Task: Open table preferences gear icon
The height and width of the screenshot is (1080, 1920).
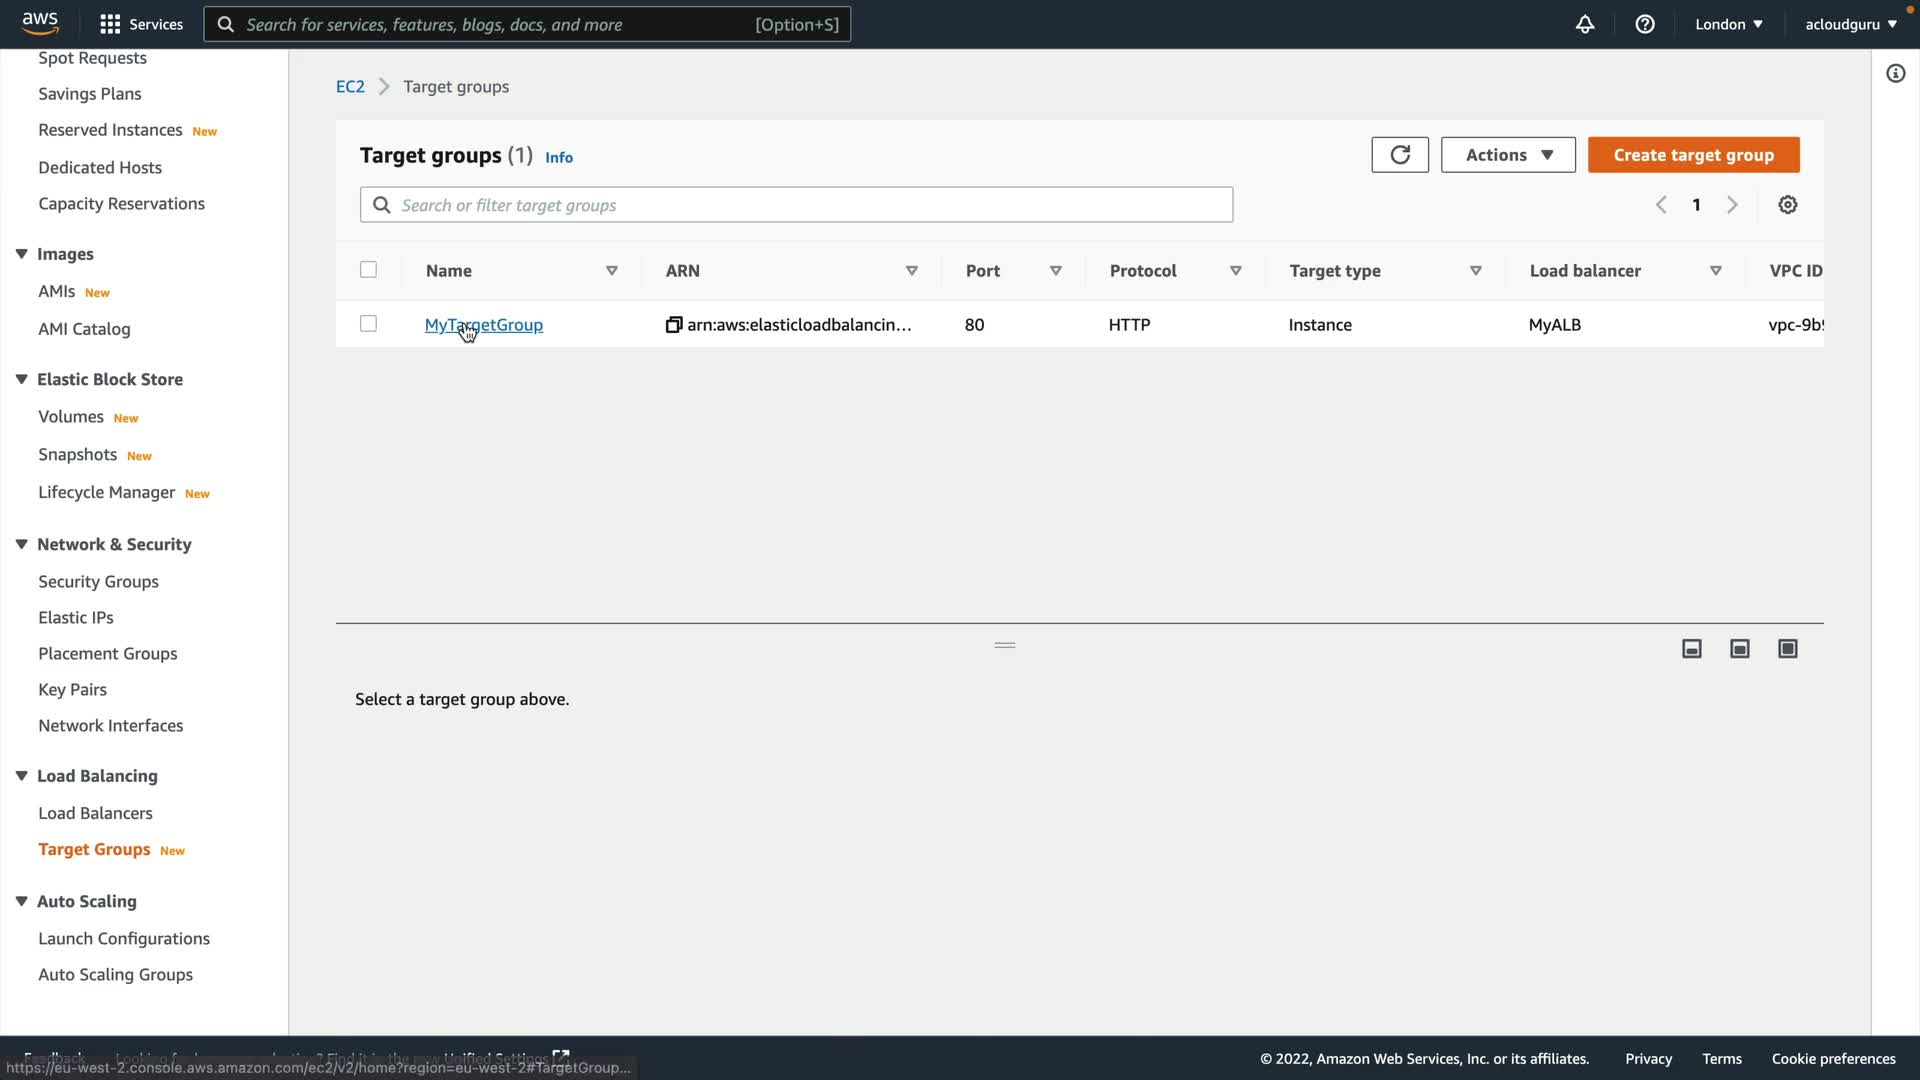Action: 1787,205
